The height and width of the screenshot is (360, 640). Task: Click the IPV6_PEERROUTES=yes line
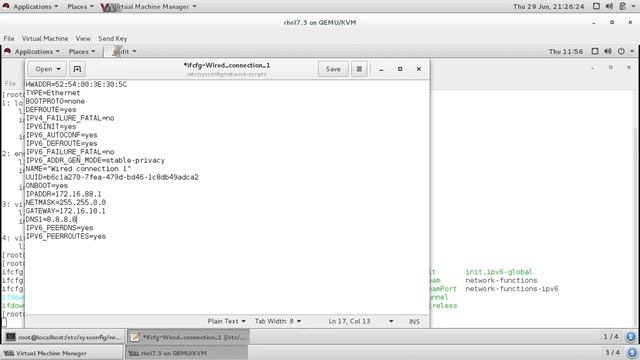point(66,236)
